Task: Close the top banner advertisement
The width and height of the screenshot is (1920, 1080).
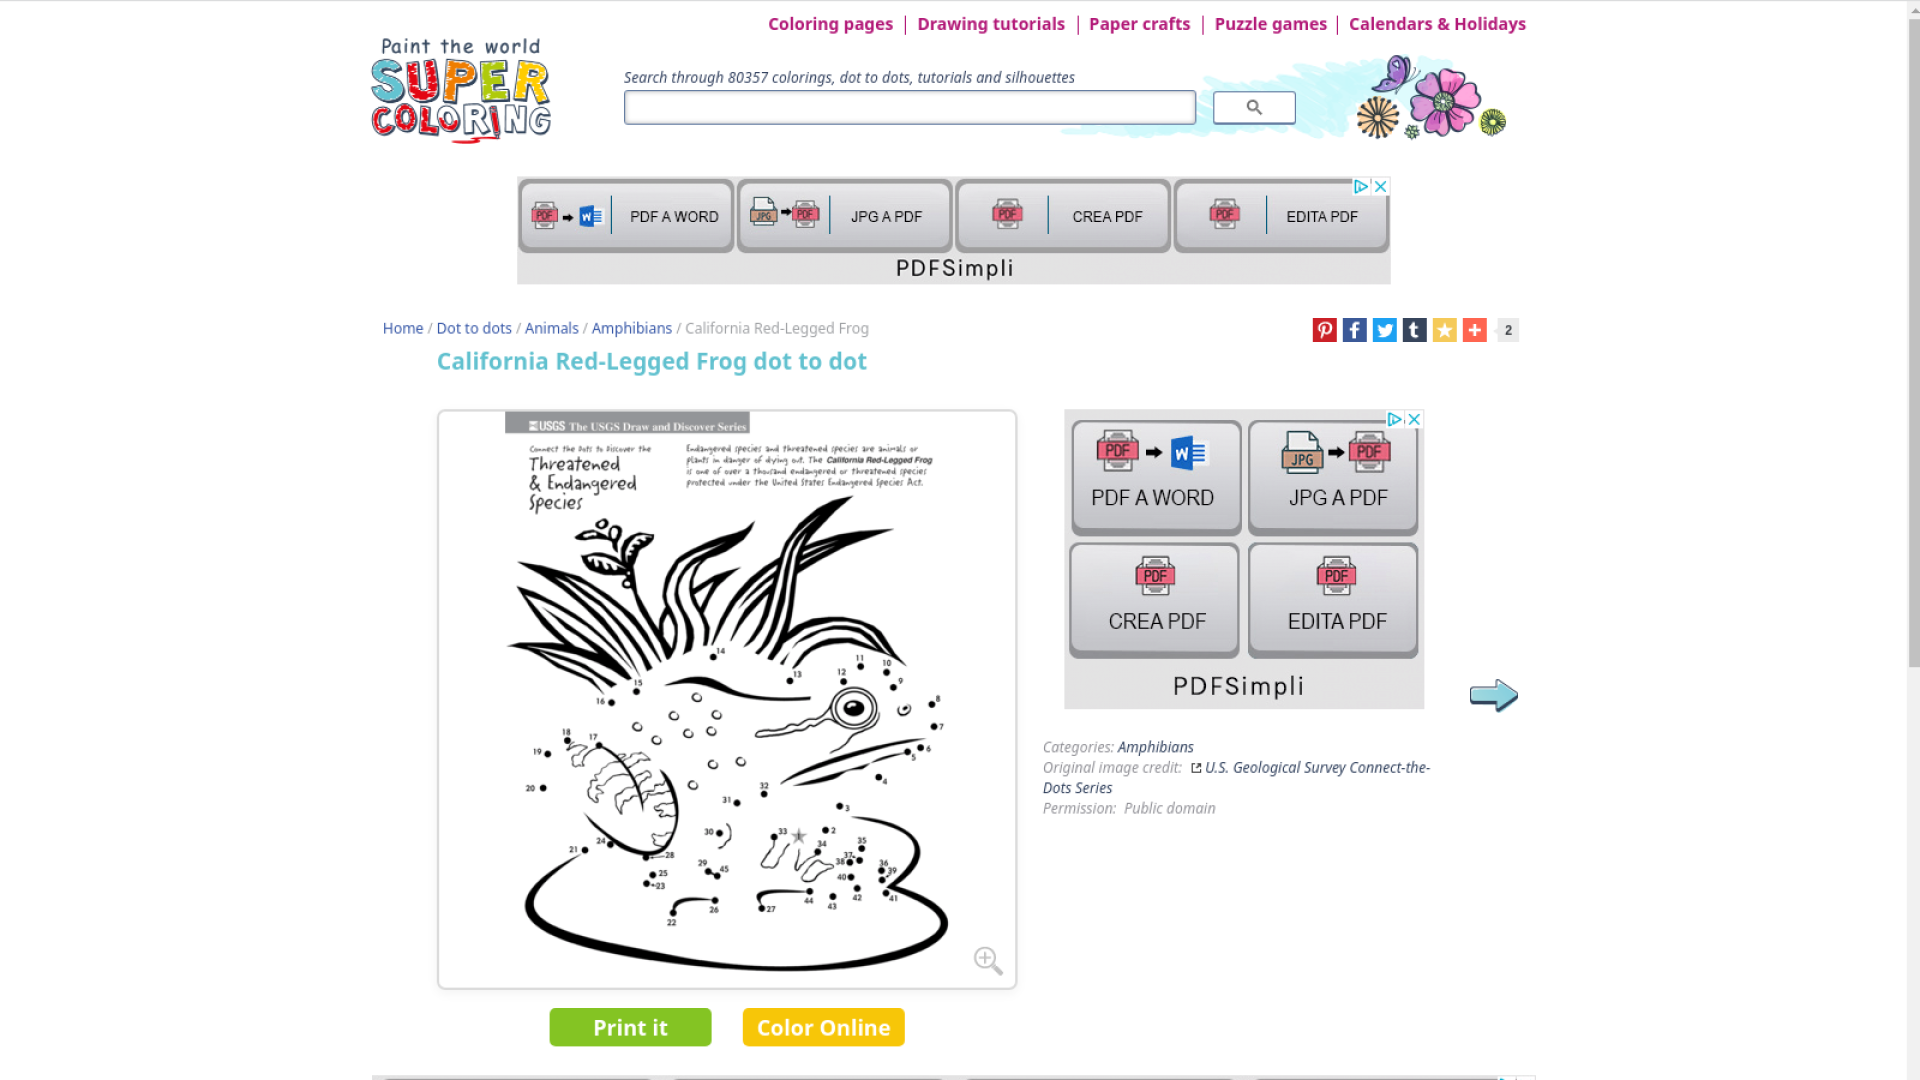Action: 1380,187
